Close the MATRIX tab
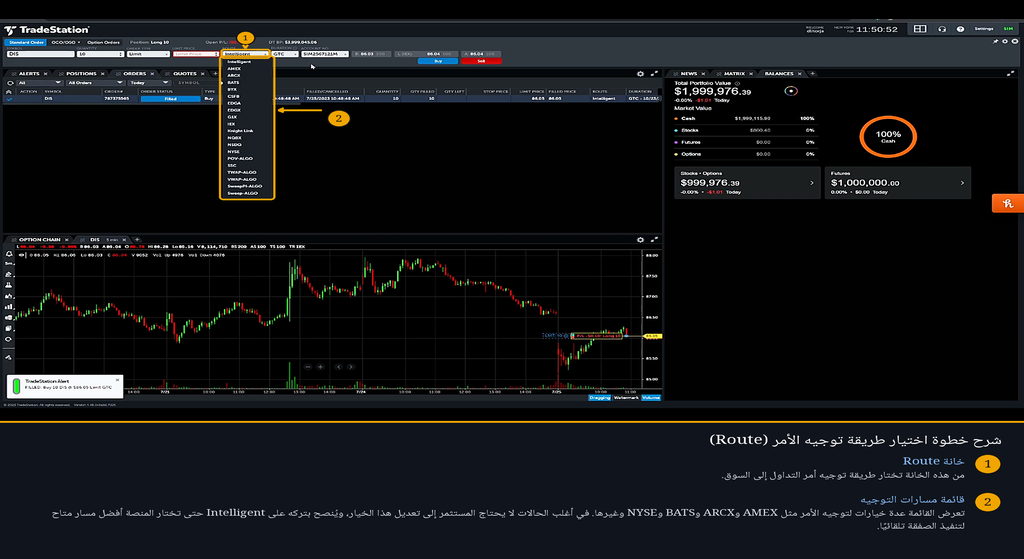 [x=751, y=74]
